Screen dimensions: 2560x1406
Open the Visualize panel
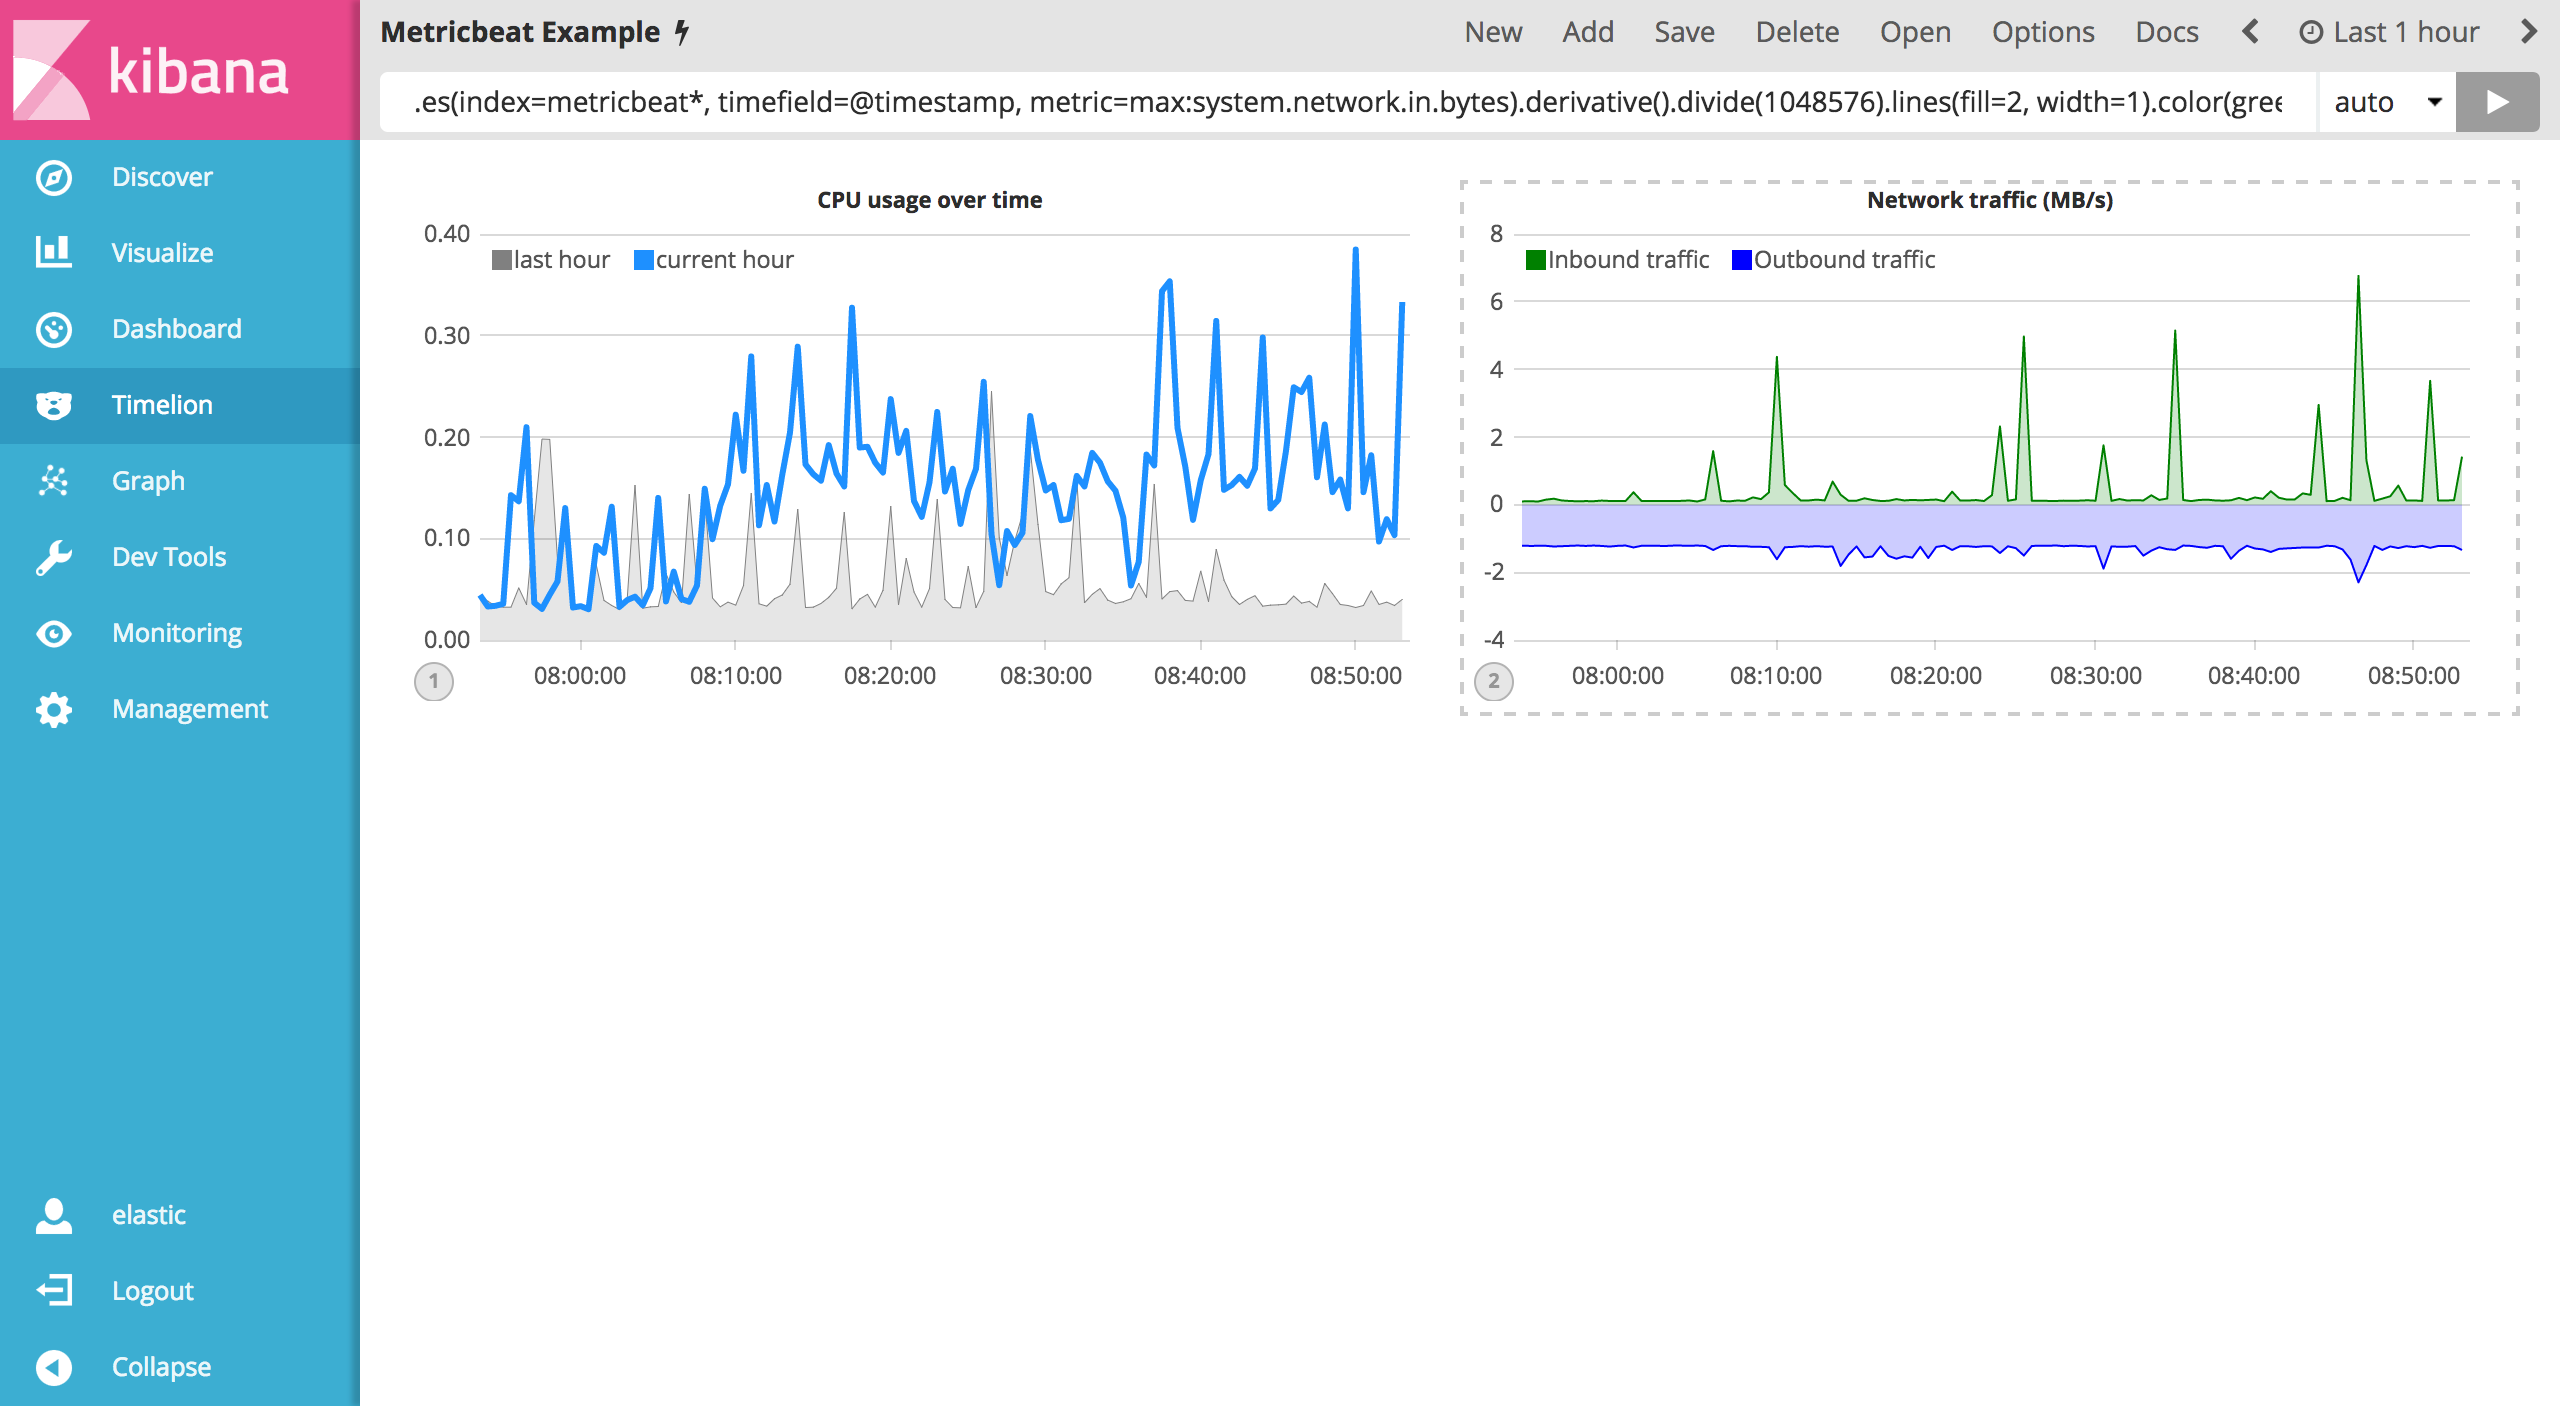pos(163,253)
